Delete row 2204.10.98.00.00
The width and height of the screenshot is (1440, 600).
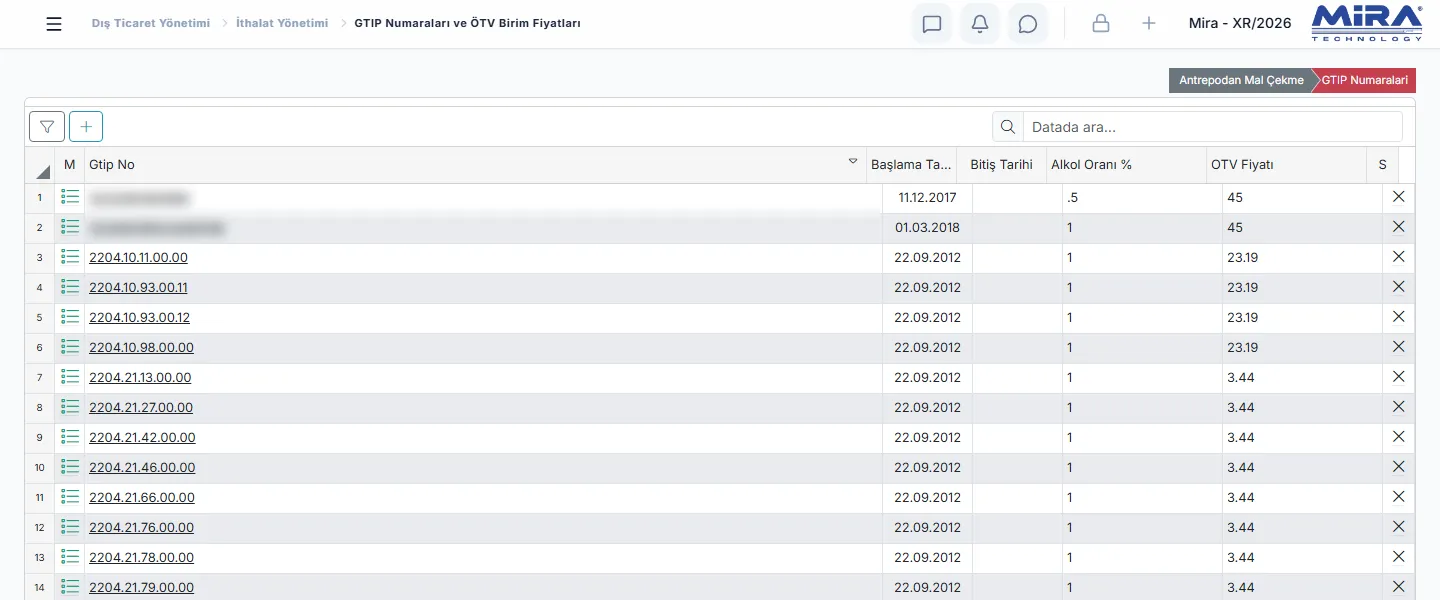click(x=1399, y=347)
